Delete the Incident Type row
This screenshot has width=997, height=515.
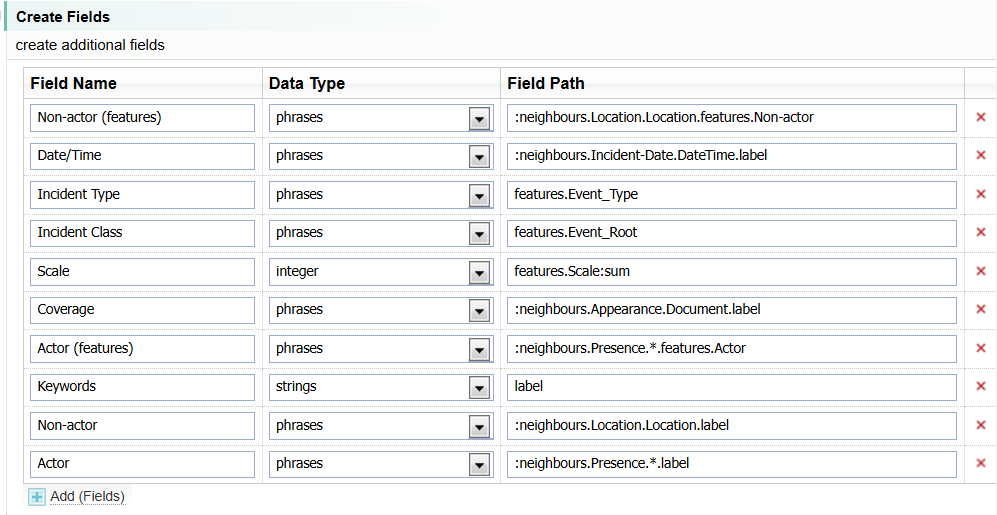point(980,195)
